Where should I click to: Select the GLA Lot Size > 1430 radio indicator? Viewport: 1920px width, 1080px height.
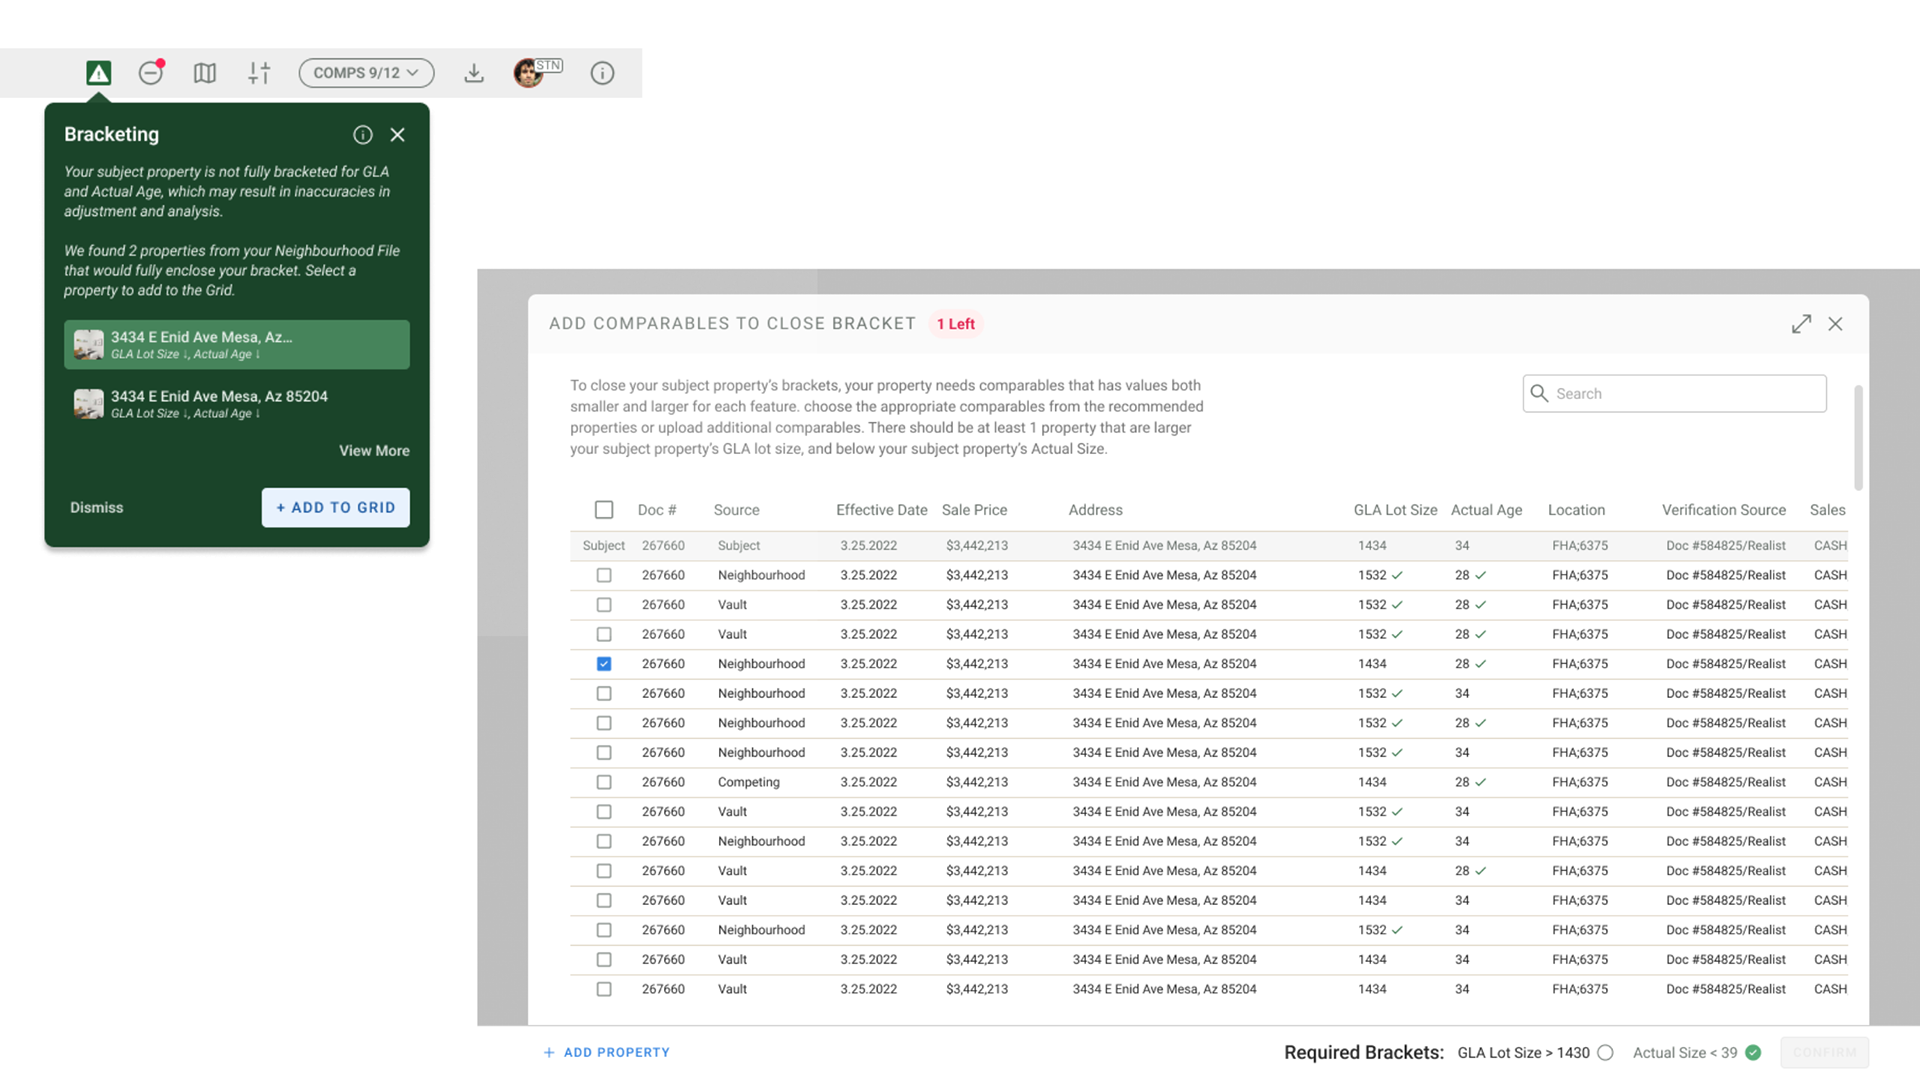1605,1052
